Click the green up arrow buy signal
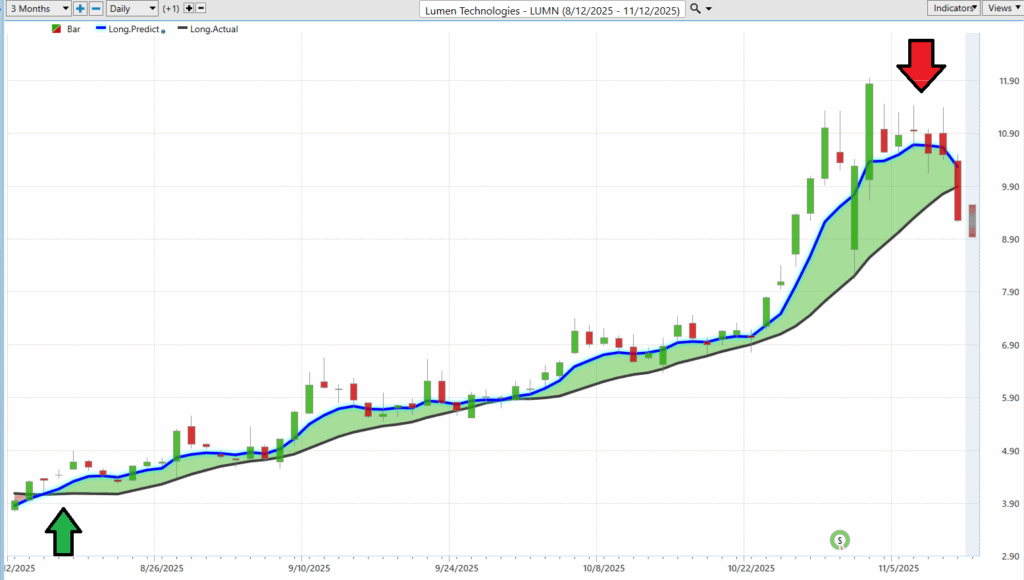 [x=64, y=531]
